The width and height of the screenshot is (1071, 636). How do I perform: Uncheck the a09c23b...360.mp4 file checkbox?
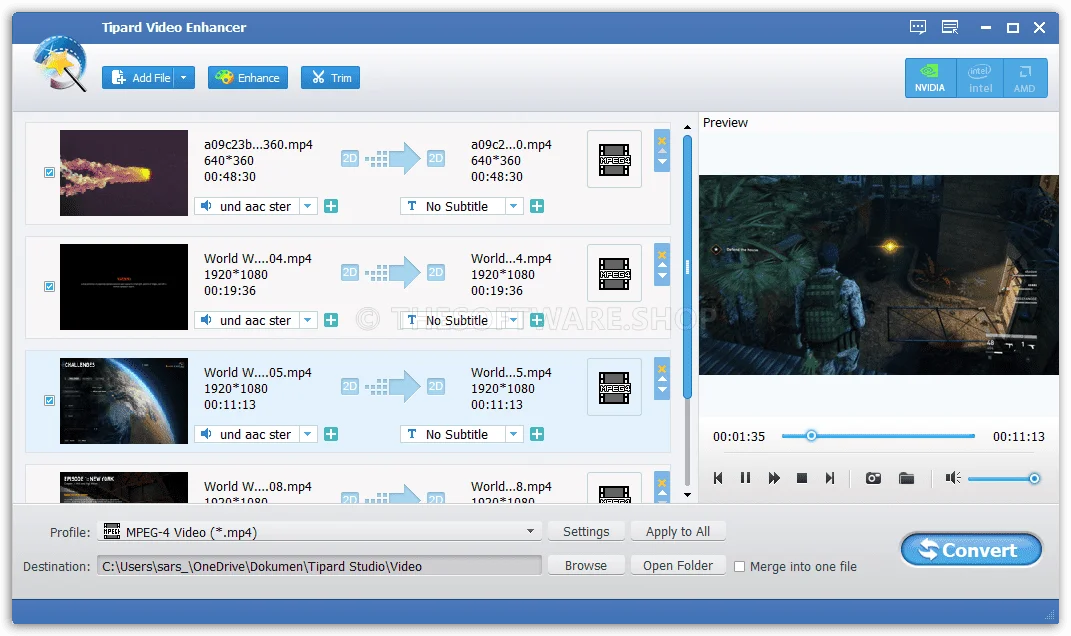49,173
